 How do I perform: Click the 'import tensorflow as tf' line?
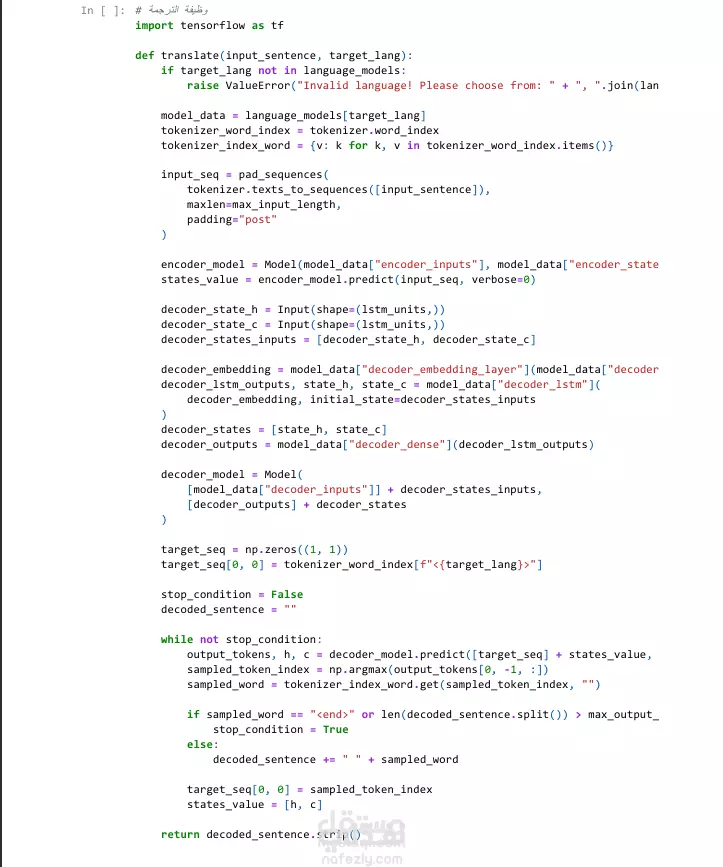coord(209,25)
